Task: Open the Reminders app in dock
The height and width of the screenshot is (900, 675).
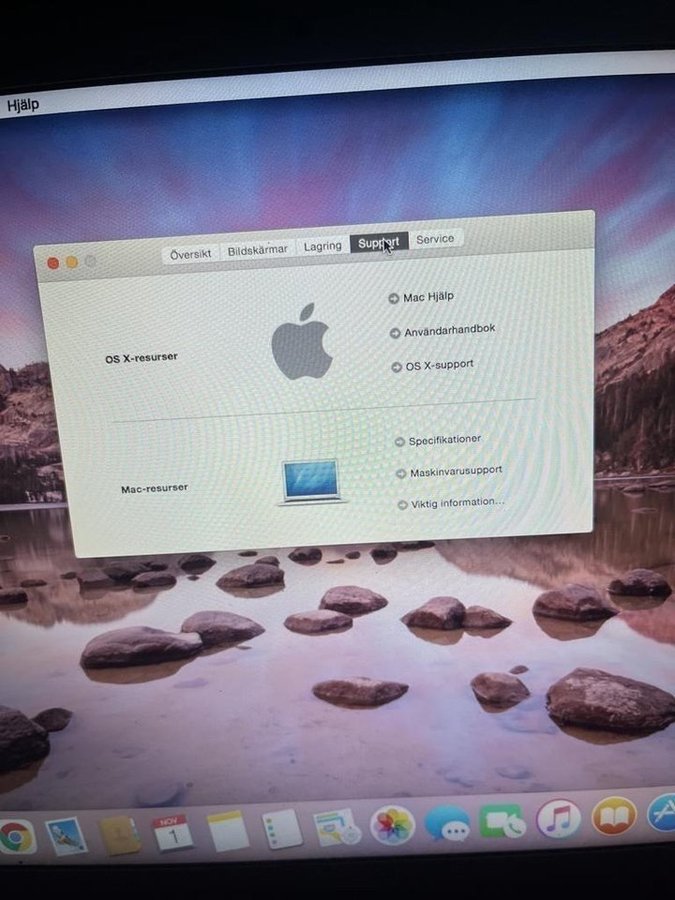Action: coord(282,829)
